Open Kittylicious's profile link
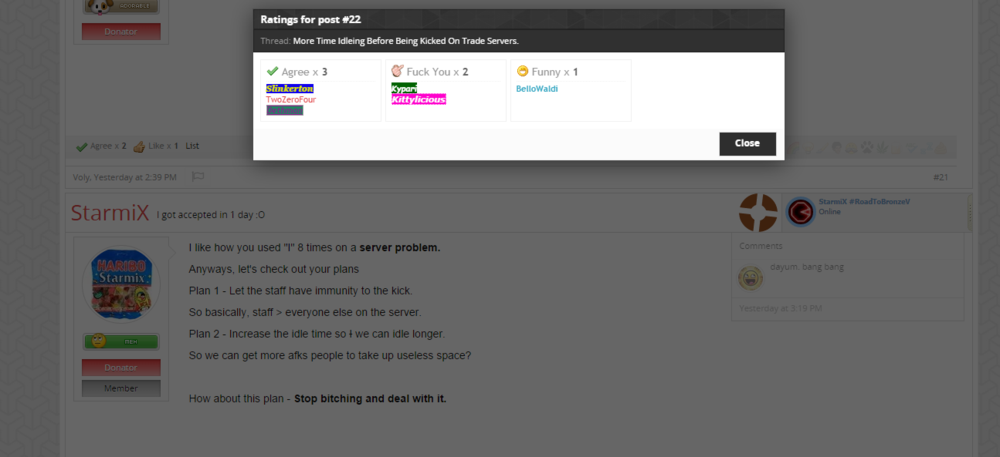The height and width of the screenshot is (457, 1000). pyautogui.click(x=418, y=99)
